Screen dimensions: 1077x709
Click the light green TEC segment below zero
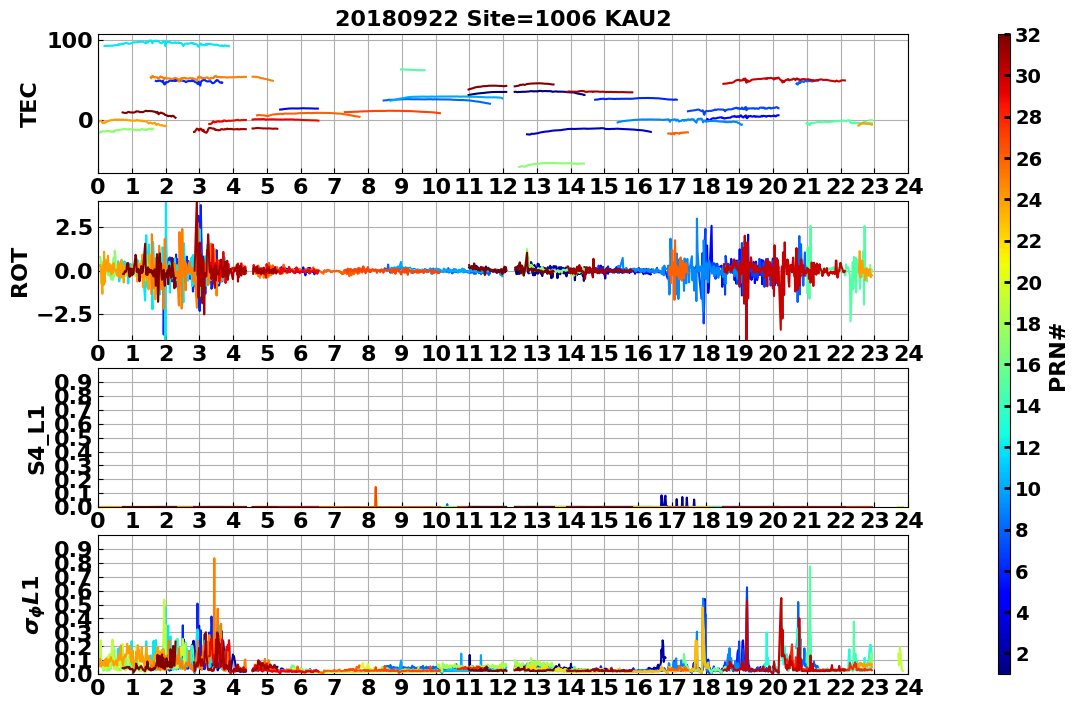click(552, 164)
